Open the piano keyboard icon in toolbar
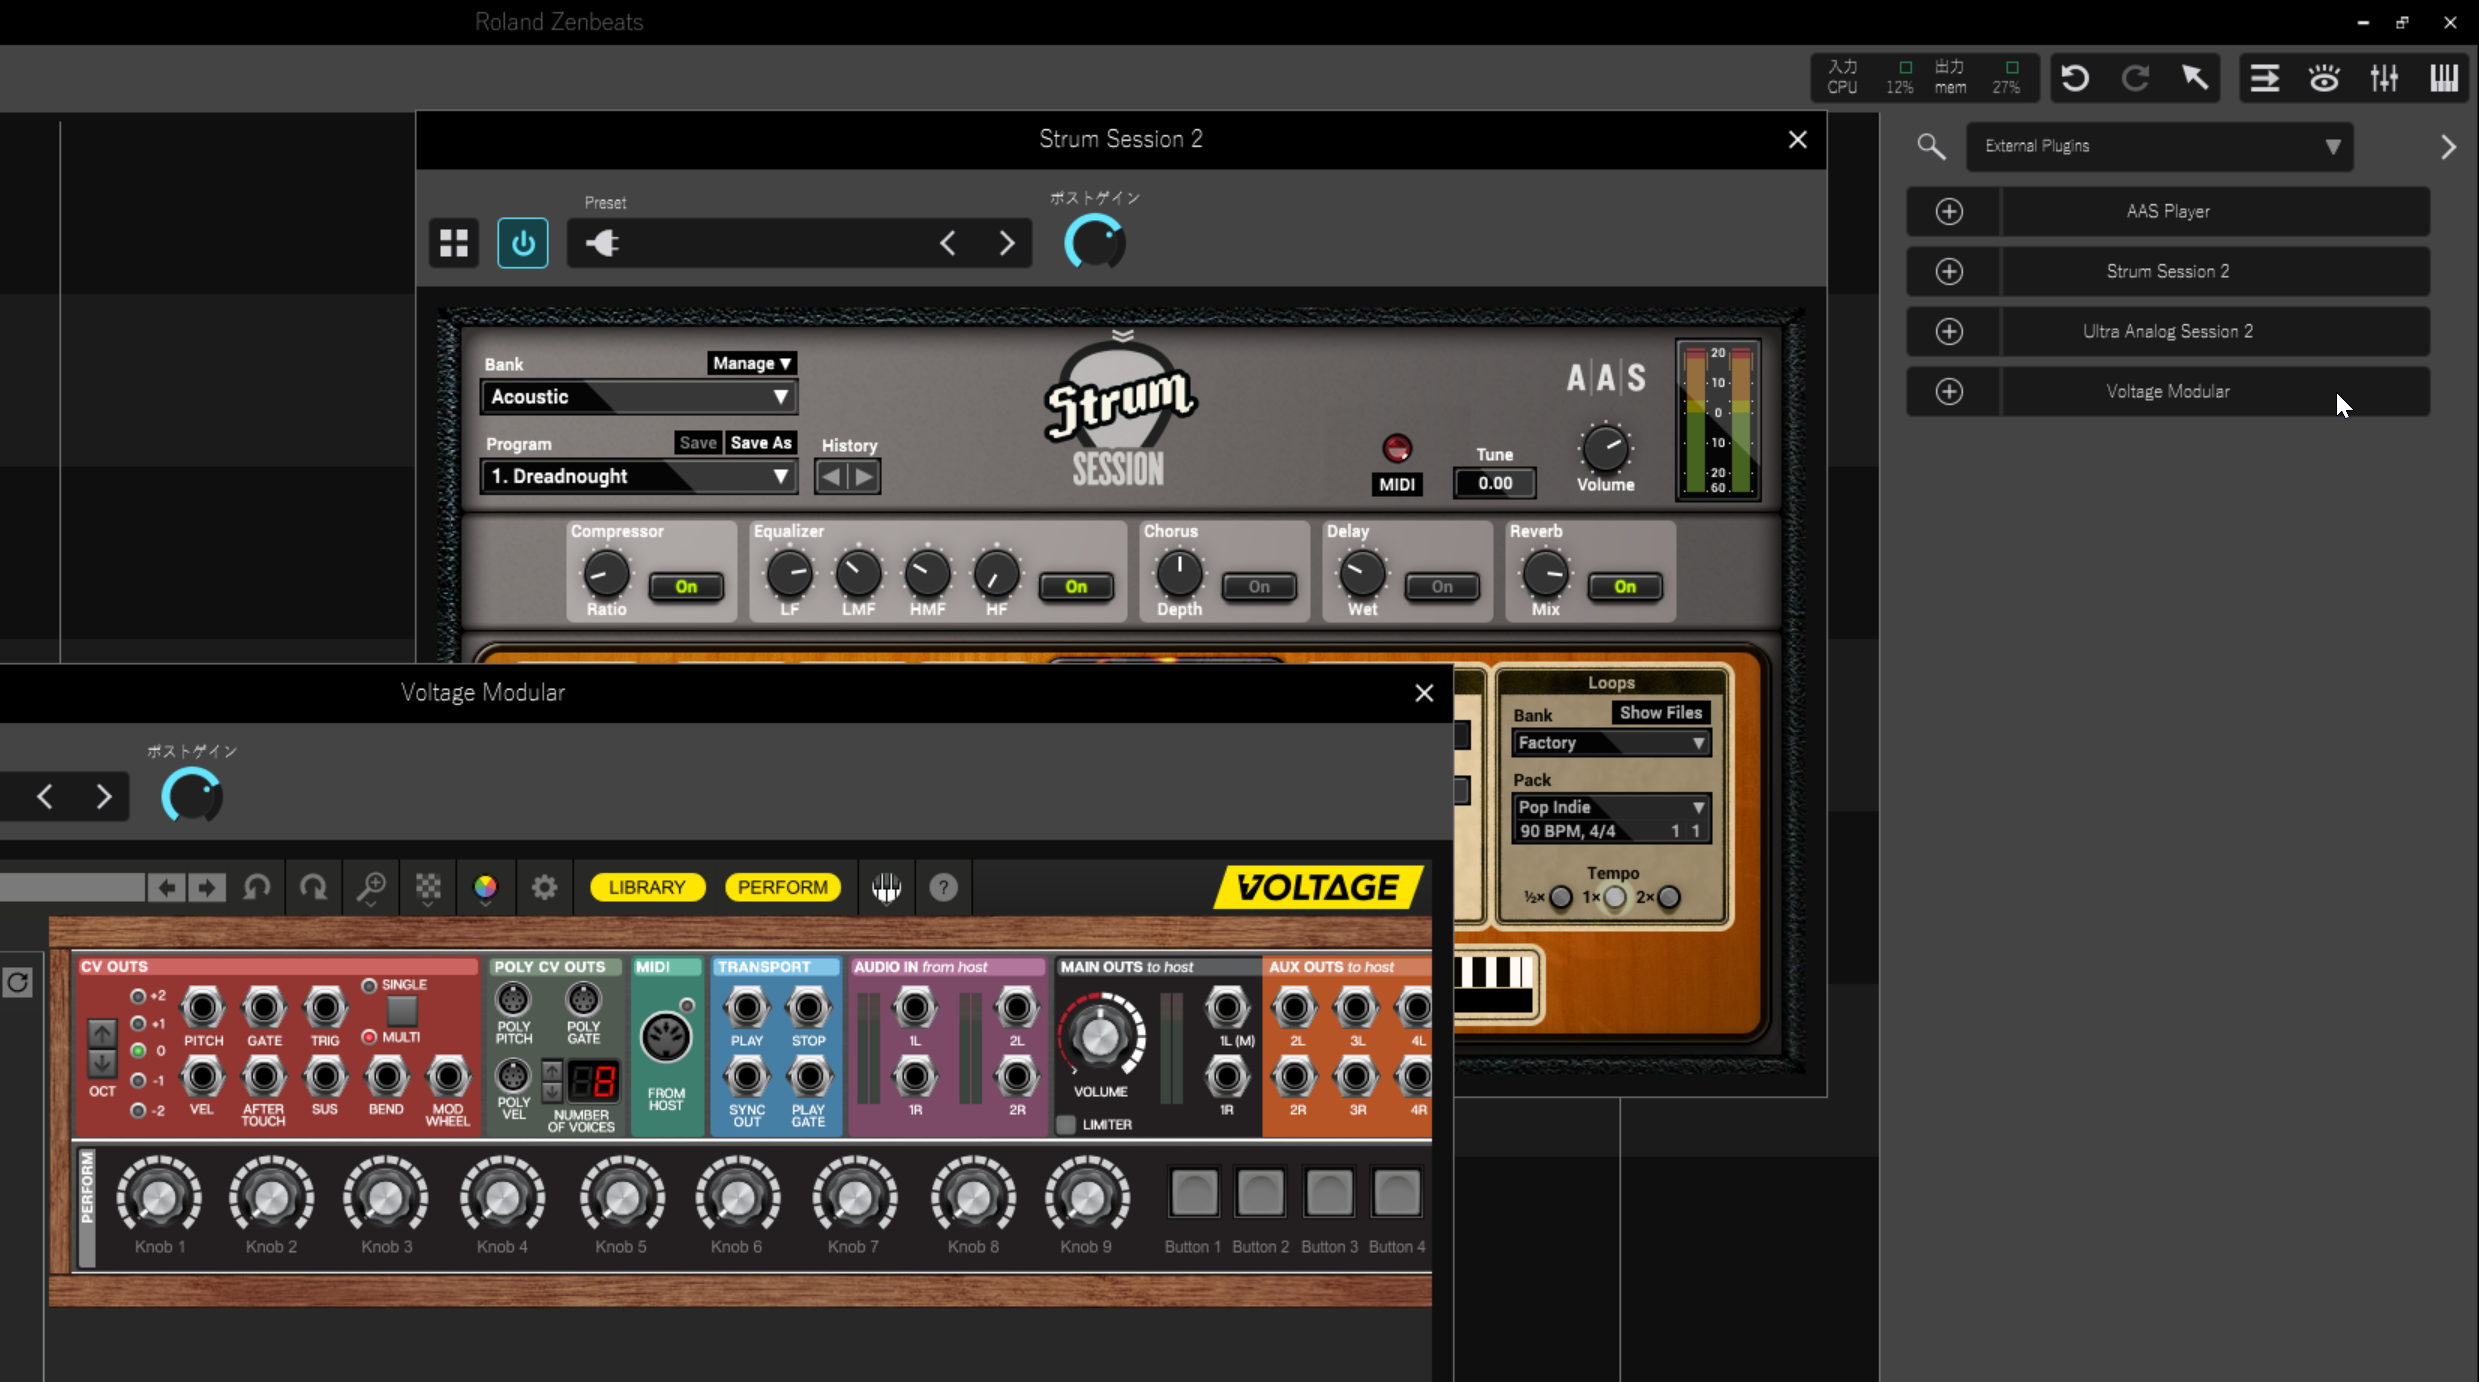 click(x=2444, y=78)
